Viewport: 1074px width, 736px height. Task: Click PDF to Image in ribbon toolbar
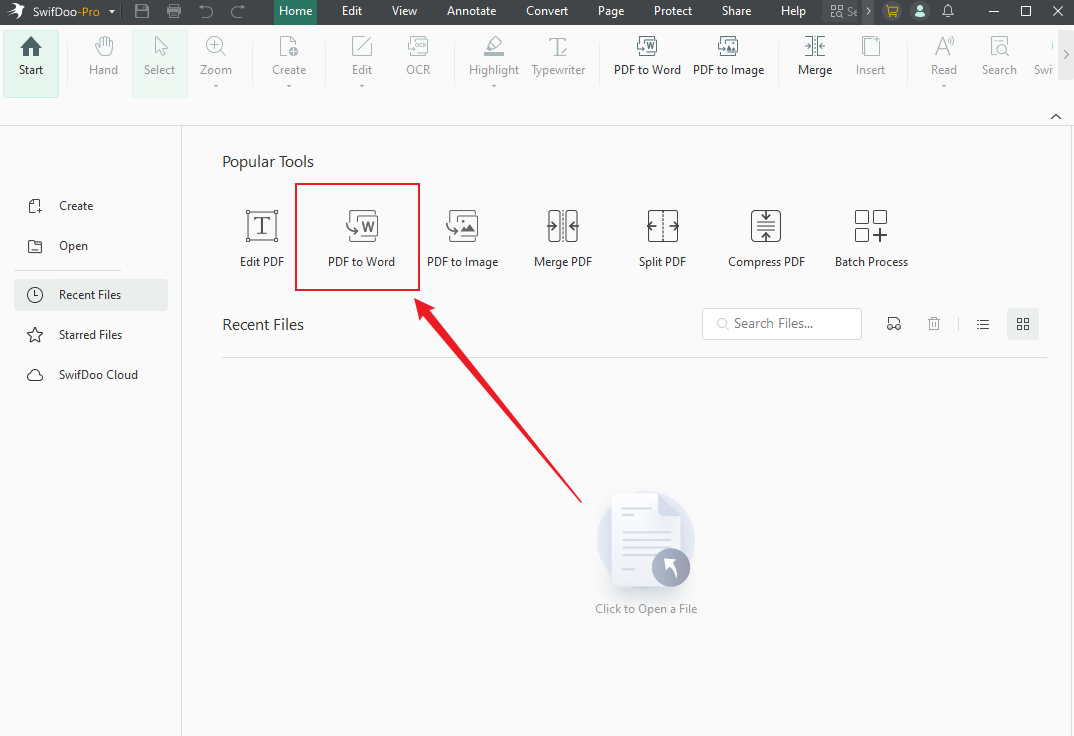pos(728,56)
